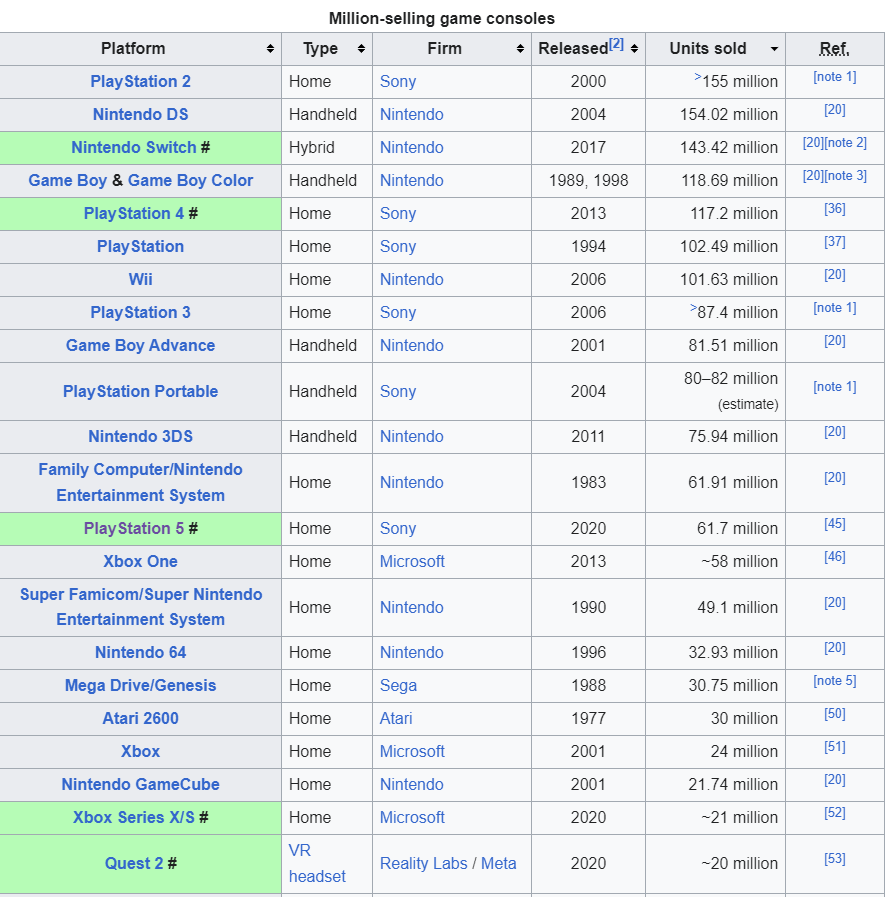887x897 pixels.
Task: Open Atari firm link in Atari 2600 row
Action: click(x=396, y=719)
